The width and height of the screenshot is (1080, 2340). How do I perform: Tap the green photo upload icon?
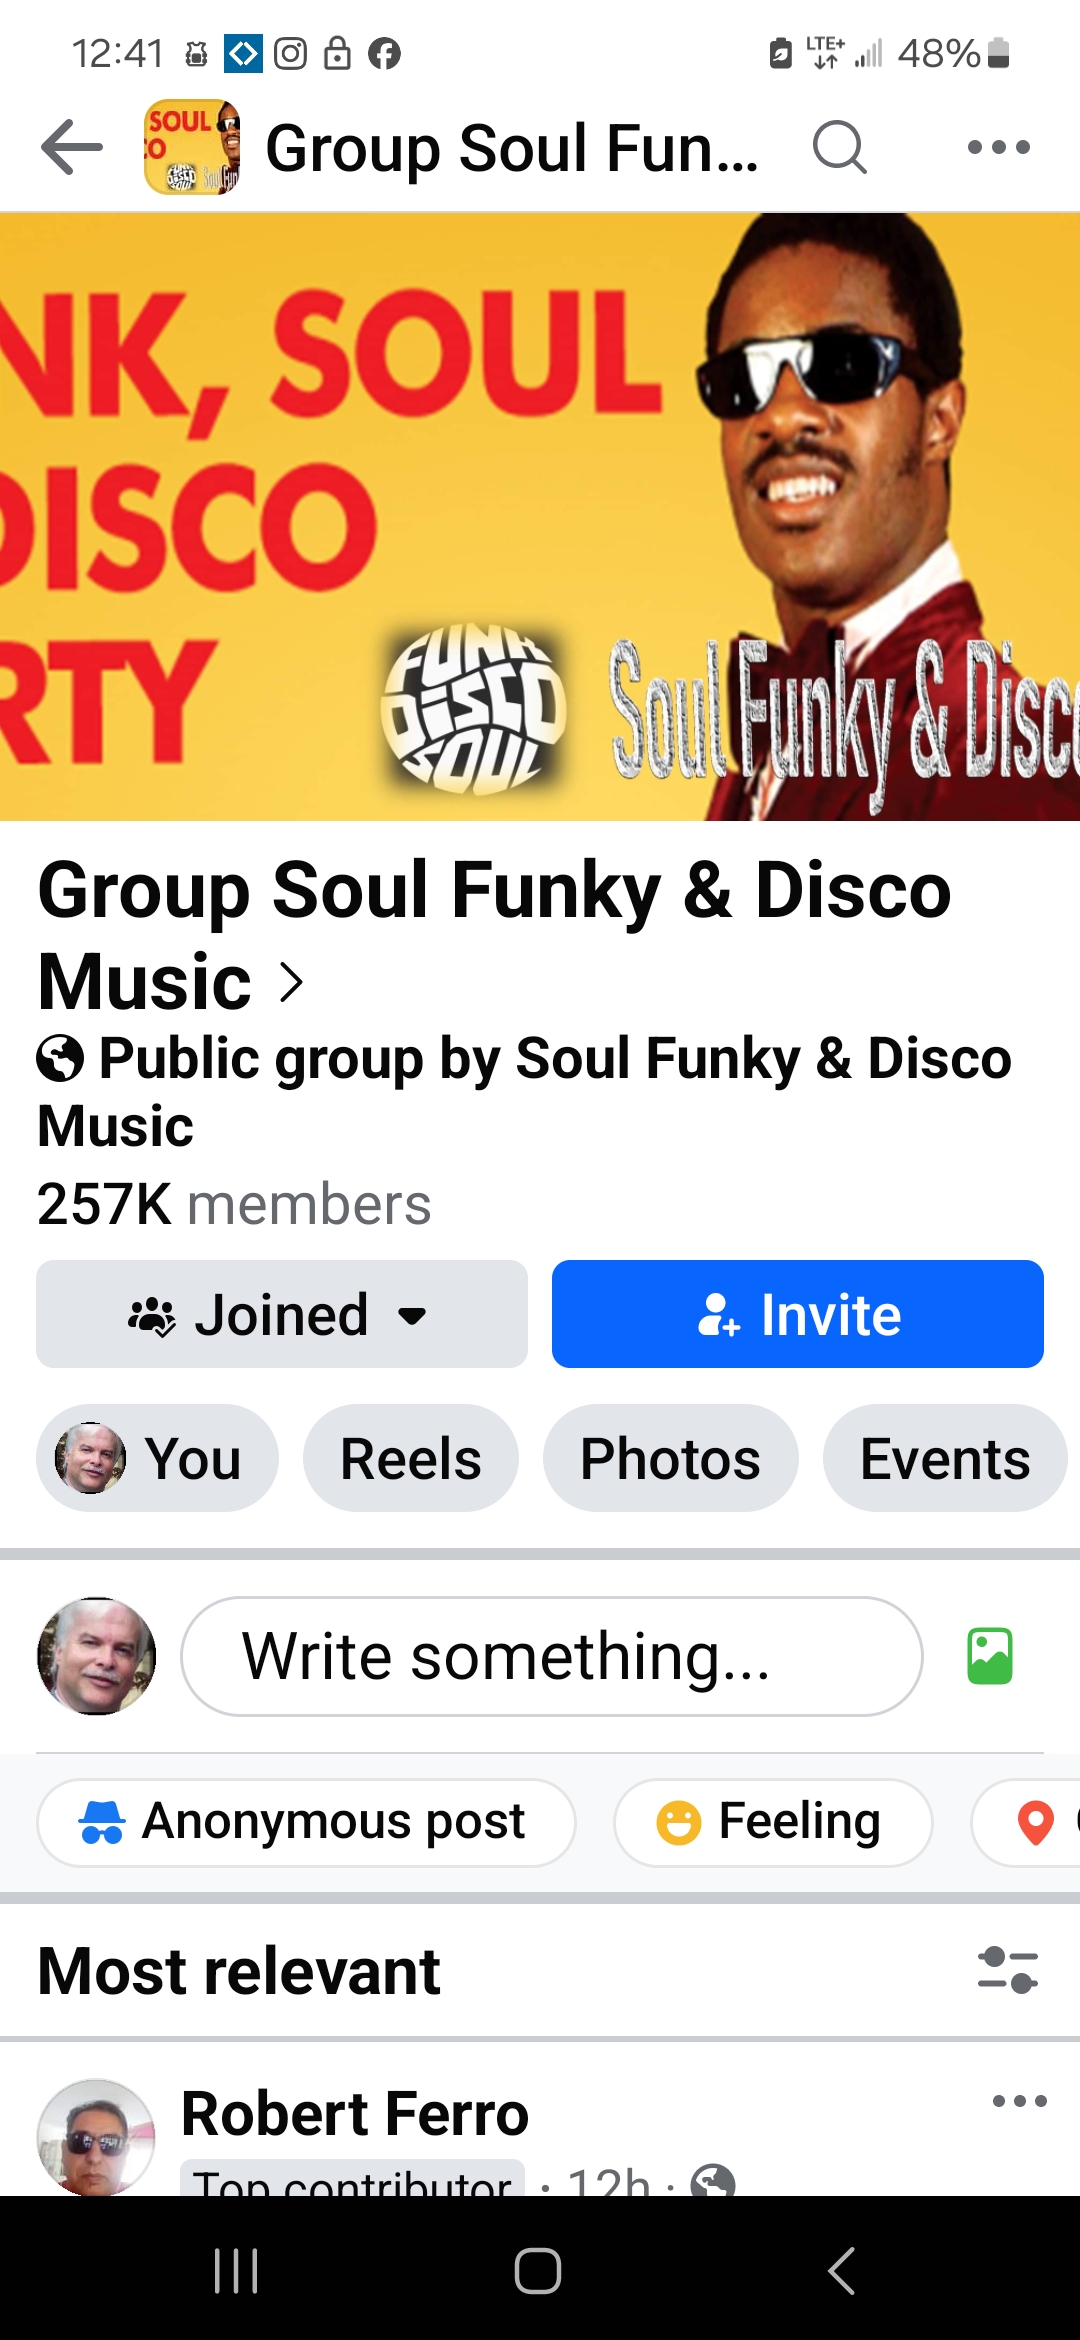click(x=990, y=1656)
